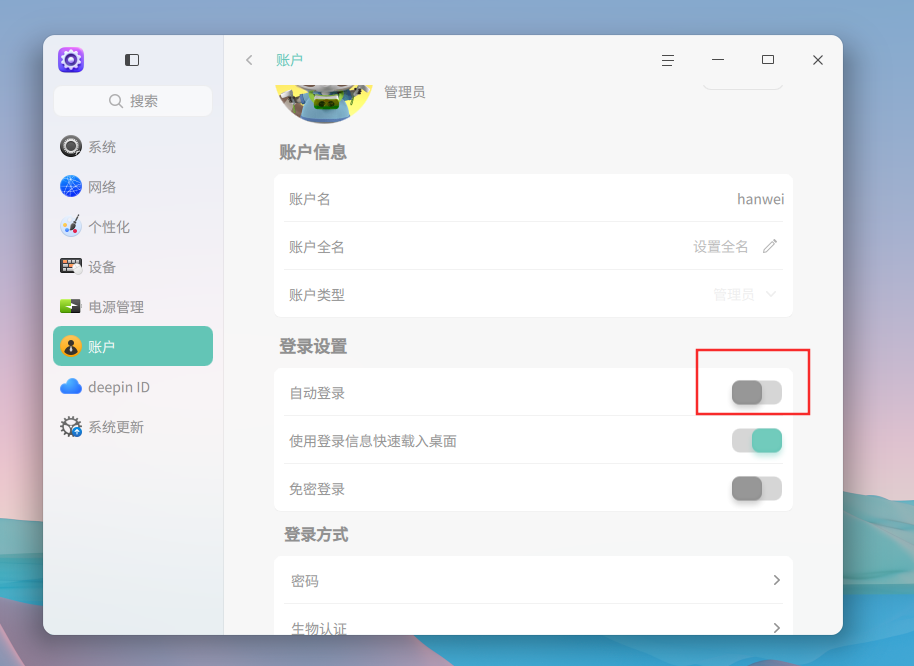The image size is (914, 666).
Task: Click the Control Center gear app icon
Action: 71,60
